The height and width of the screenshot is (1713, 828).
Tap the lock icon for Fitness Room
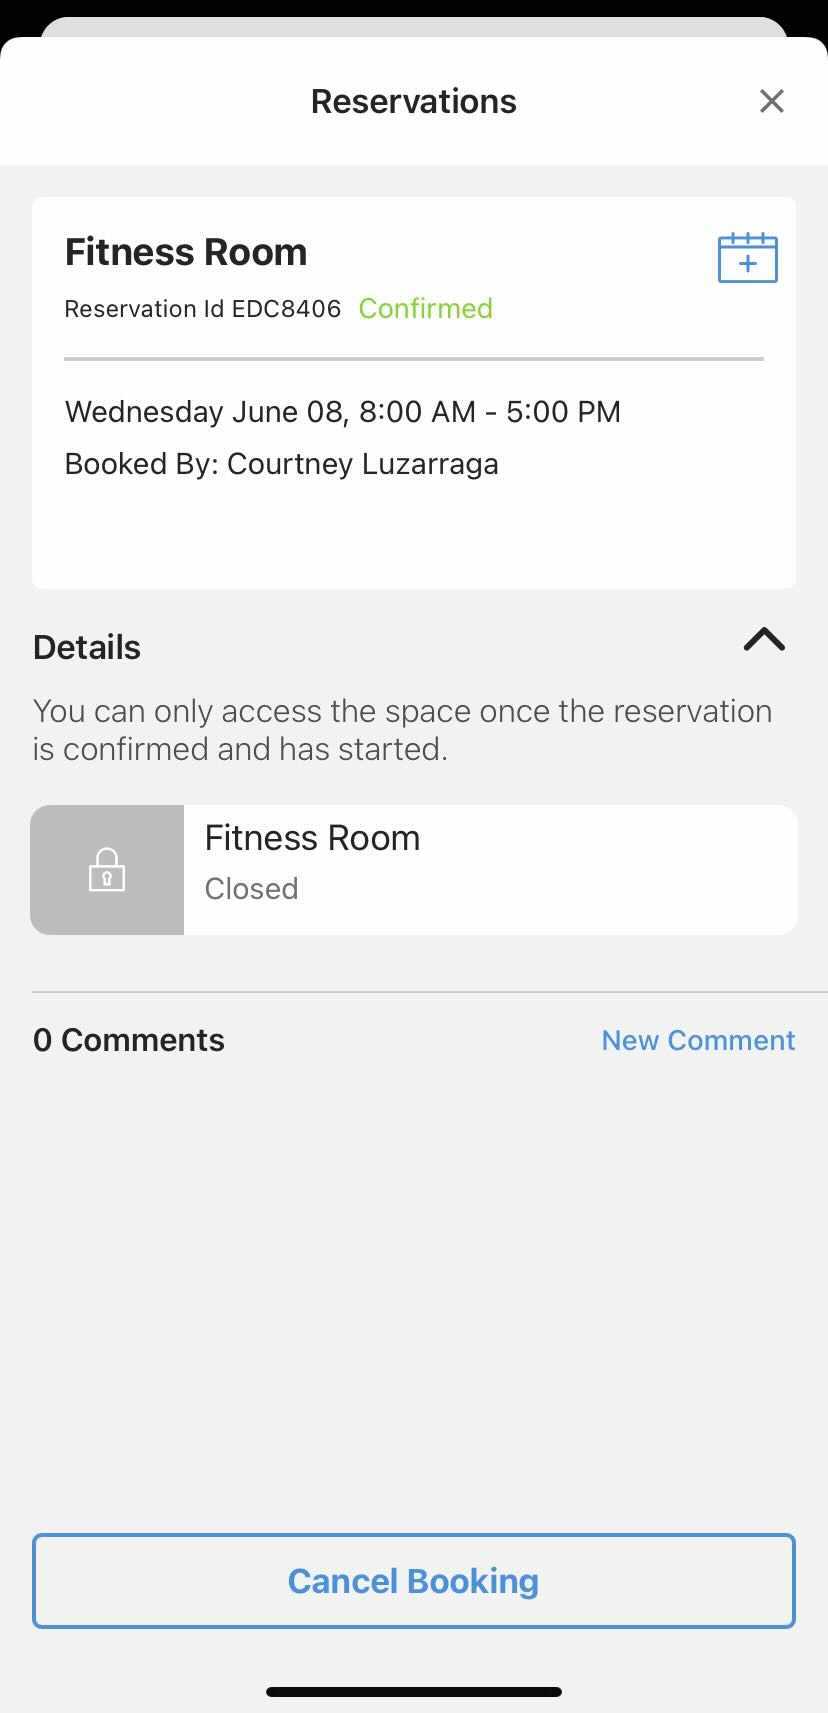point(107,870)
